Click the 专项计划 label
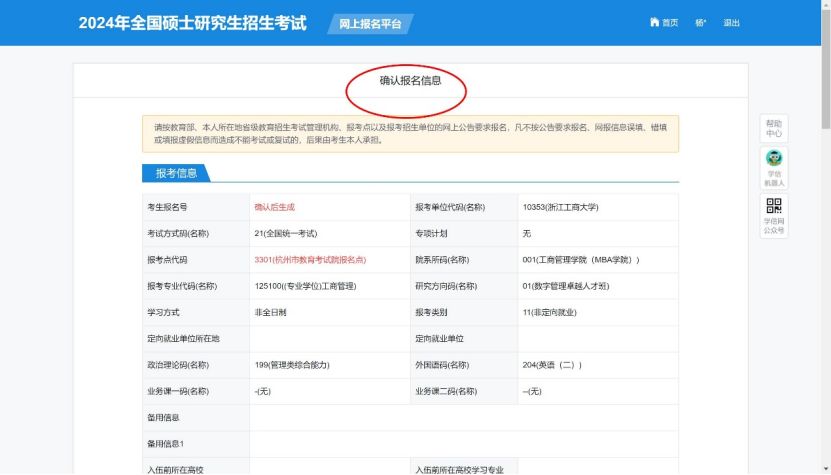Viewport: 831px width, 475px height. point(431,233)
